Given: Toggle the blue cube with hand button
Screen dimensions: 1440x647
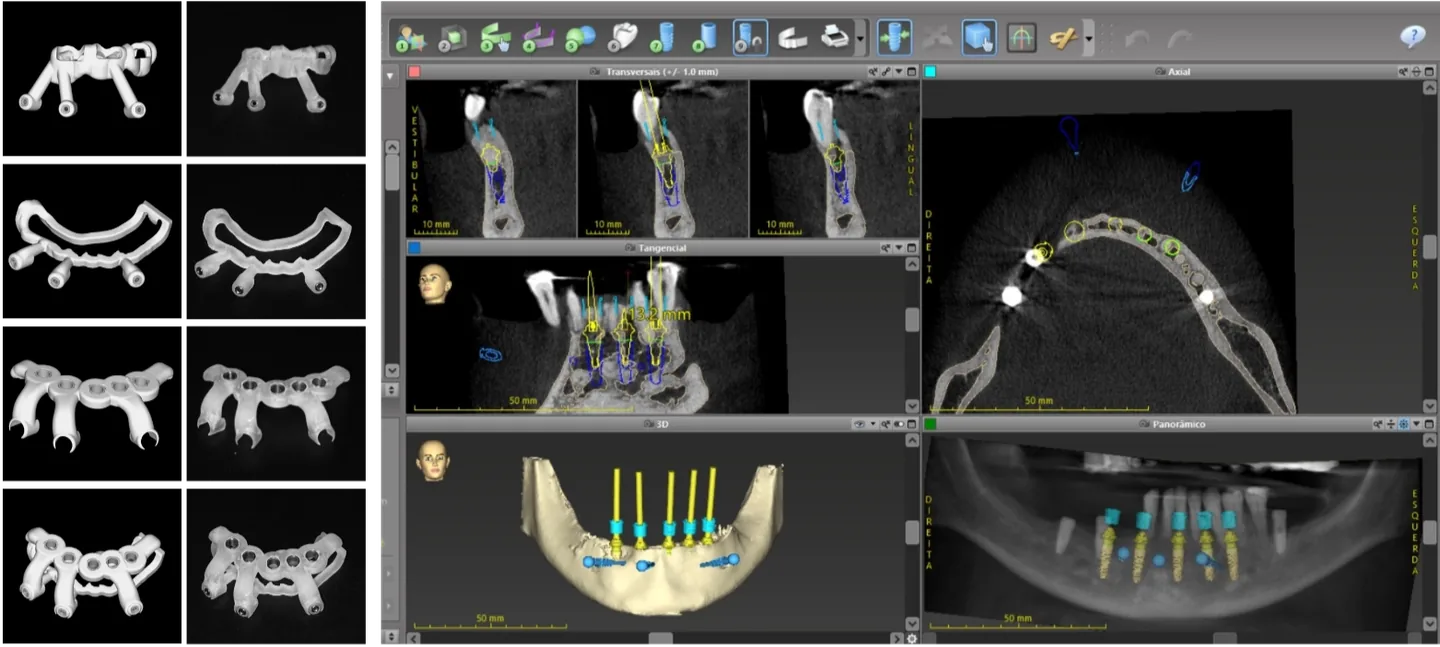Looking at the screenshot, I should click(979, 37).
